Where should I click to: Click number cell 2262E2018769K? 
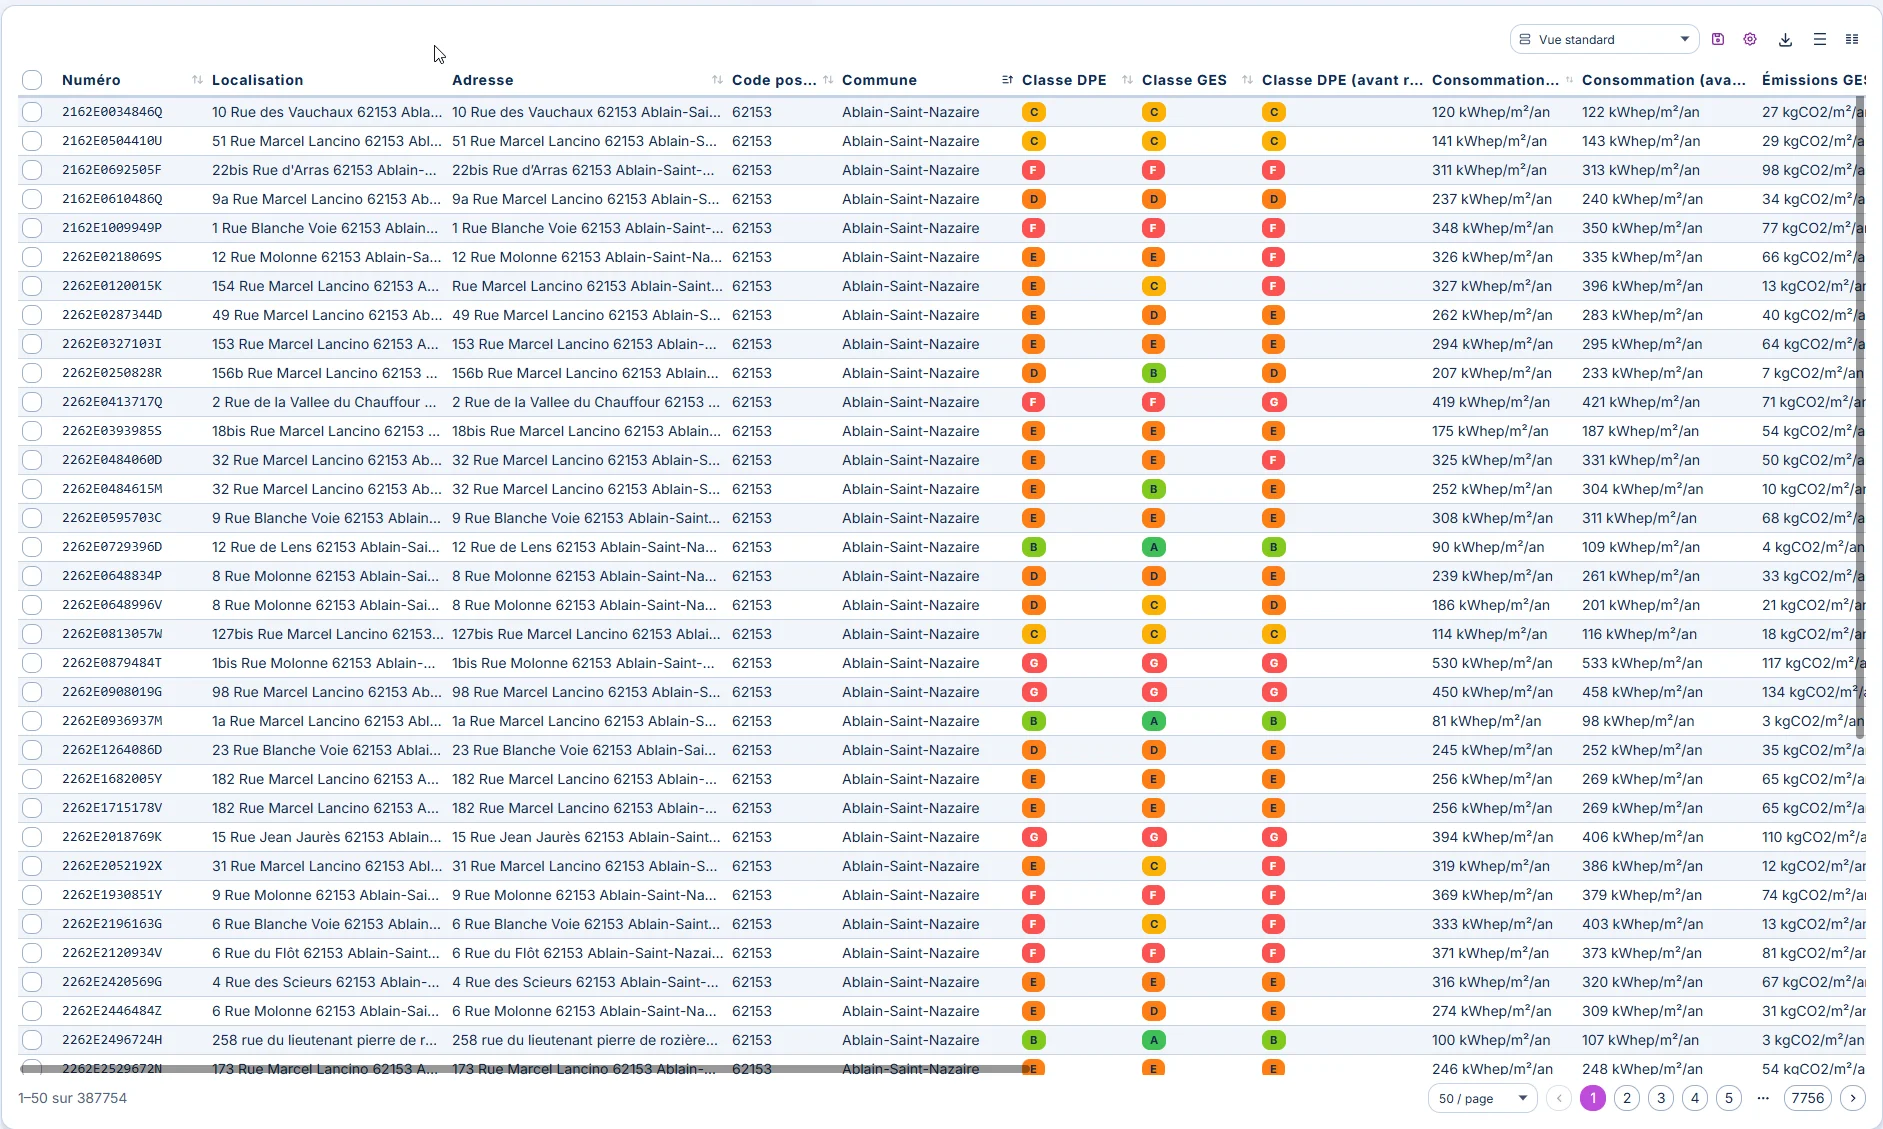tap(112, 837)
